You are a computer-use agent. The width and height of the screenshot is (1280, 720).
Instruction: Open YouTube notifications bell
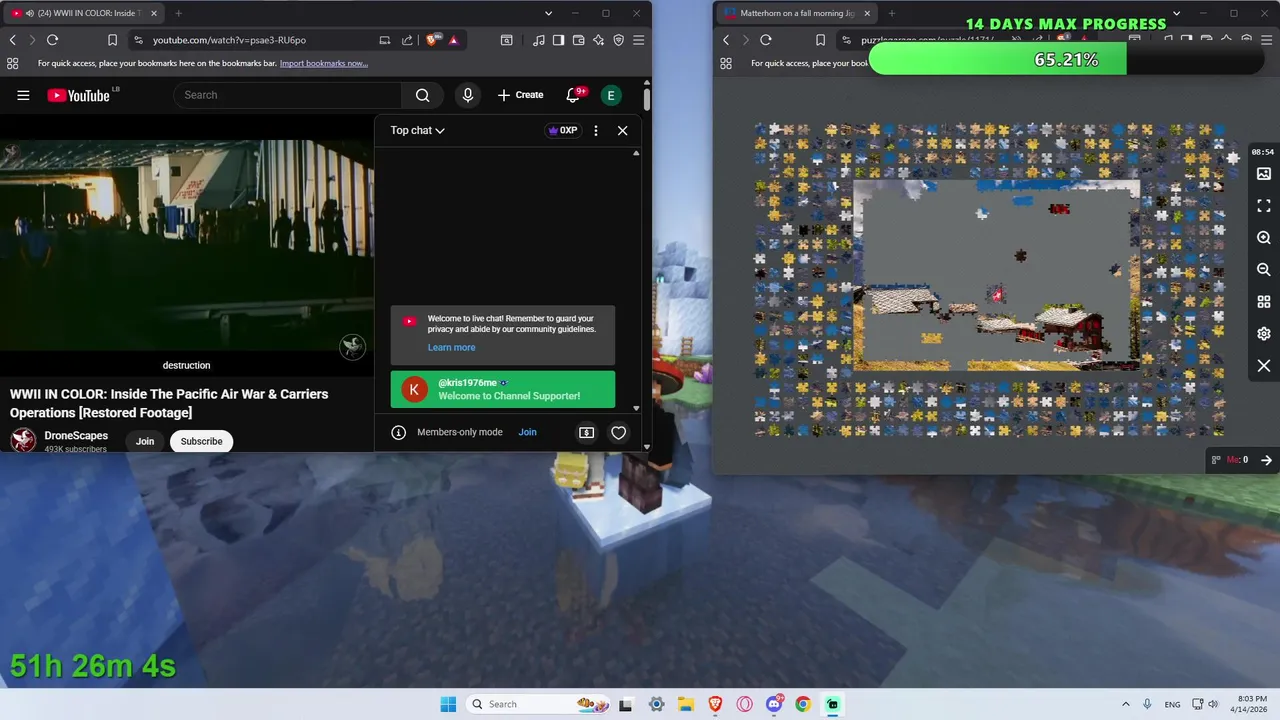(573, 95)
